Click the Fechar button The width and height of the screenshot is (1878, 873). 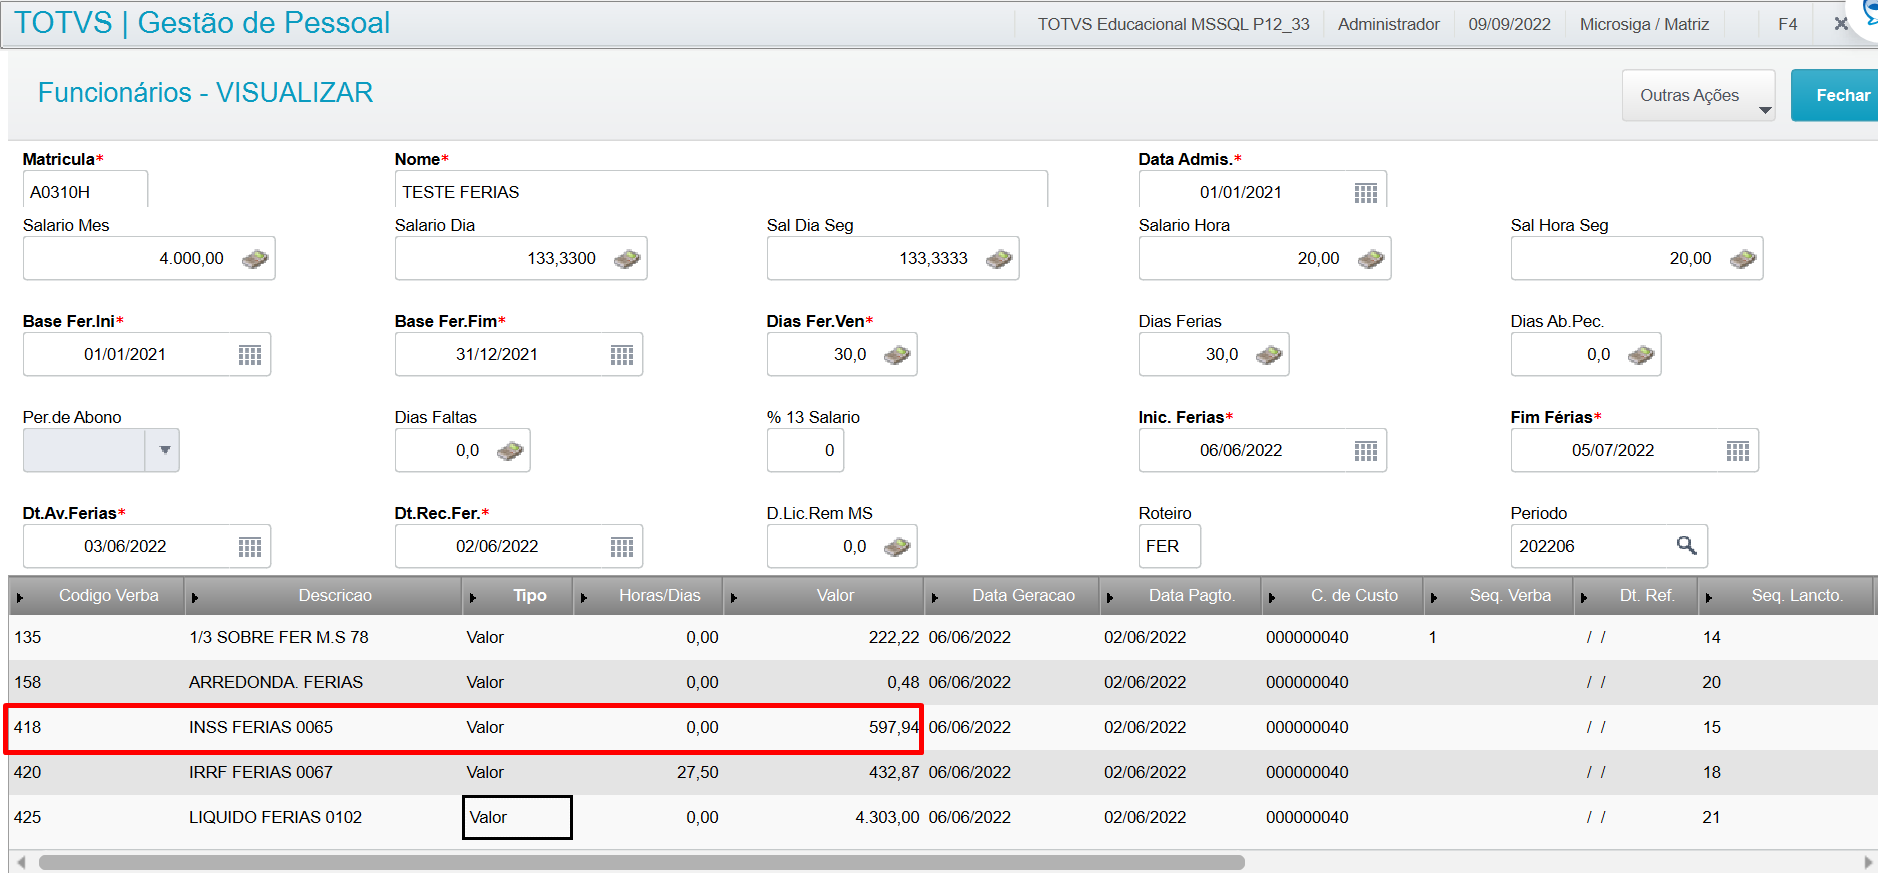coord(1835,96)
